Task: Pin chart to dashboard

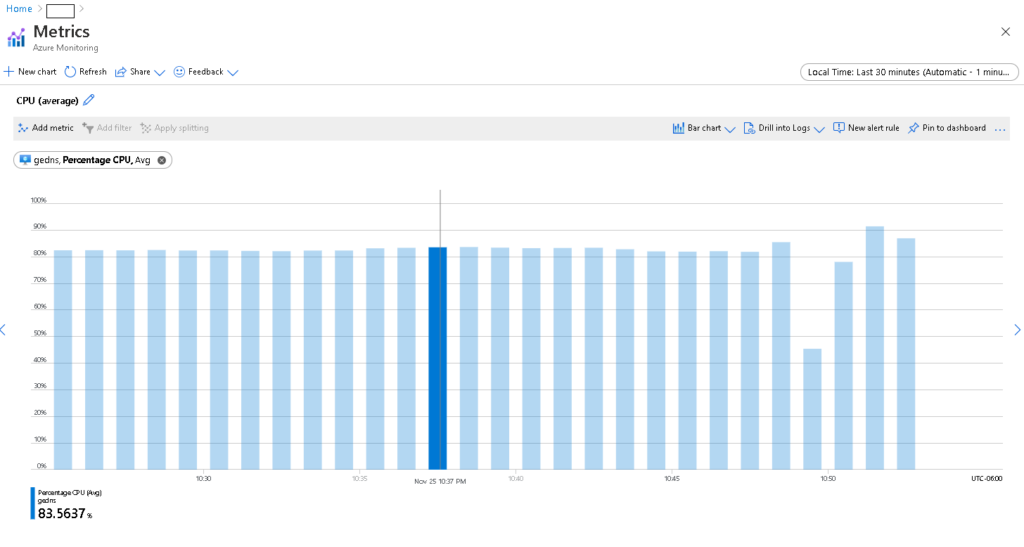Action: tap(946, 128)
